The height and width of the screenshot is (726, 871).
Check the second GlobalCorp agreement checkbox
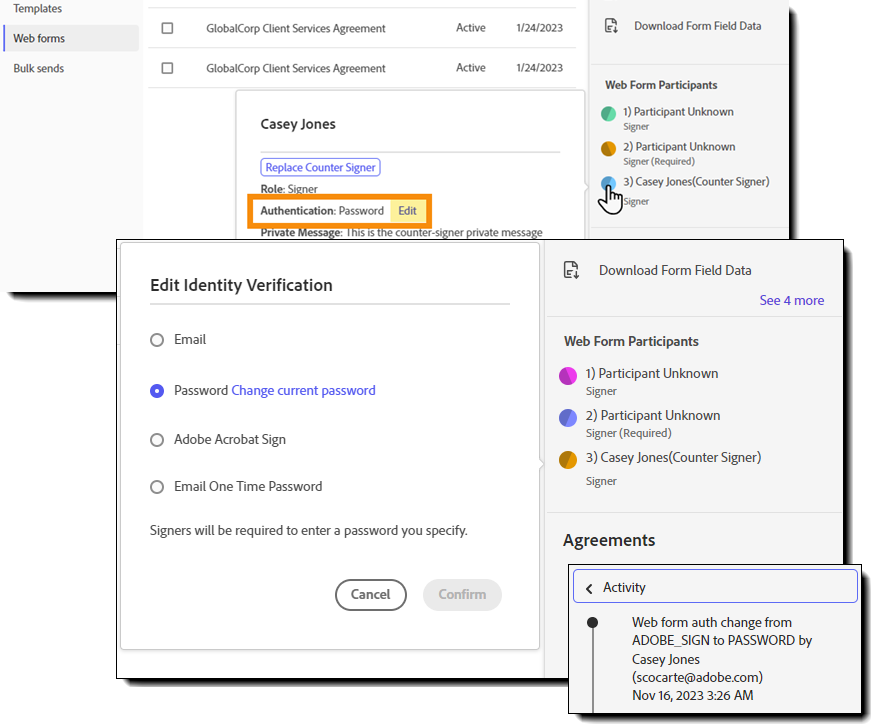click(168, 68)
